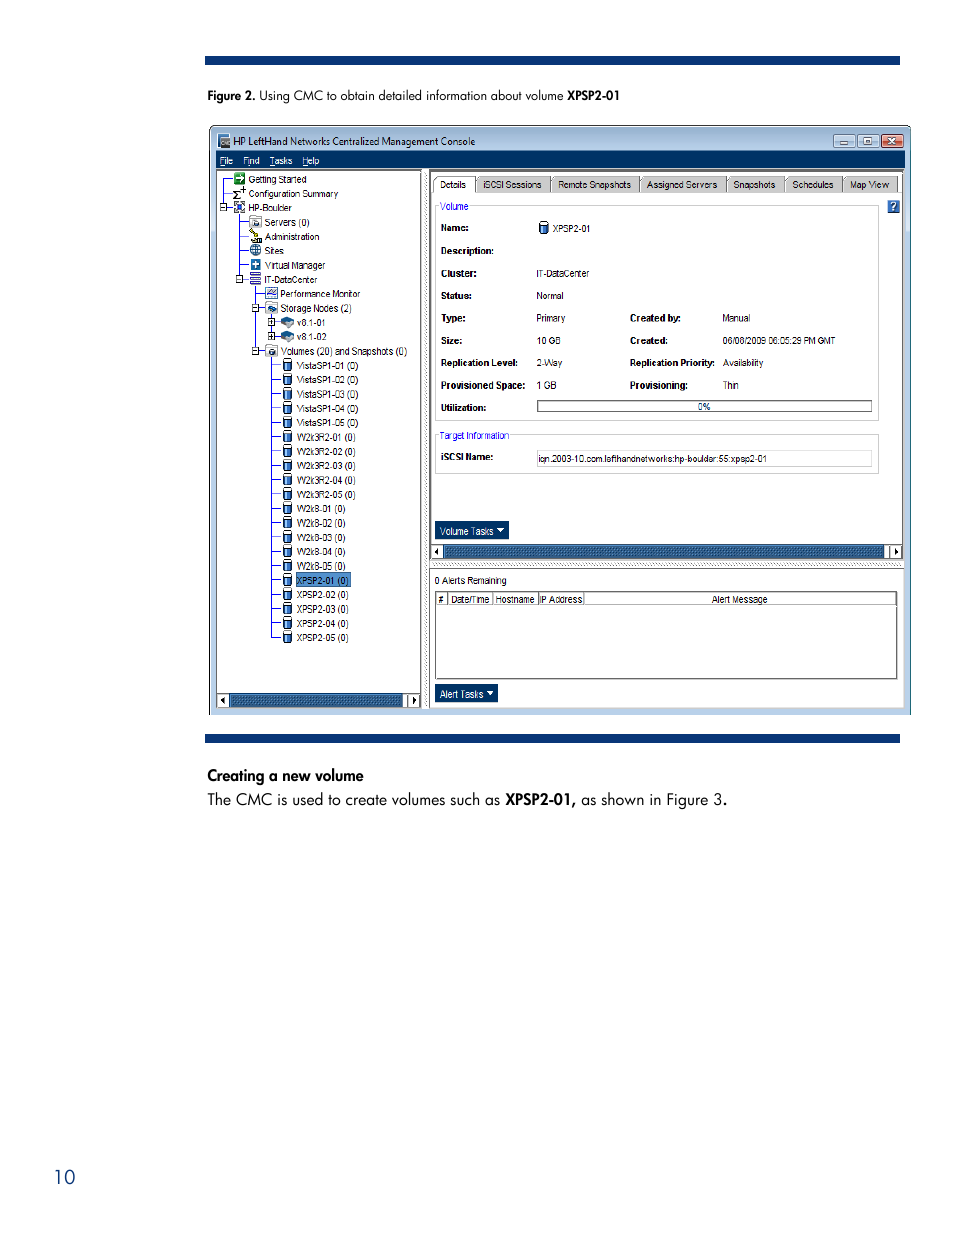This screenshot has height=1235, width=954.
Task: Click the volume icon beside Name XPSP2-01
Action: tap(543, 228)
